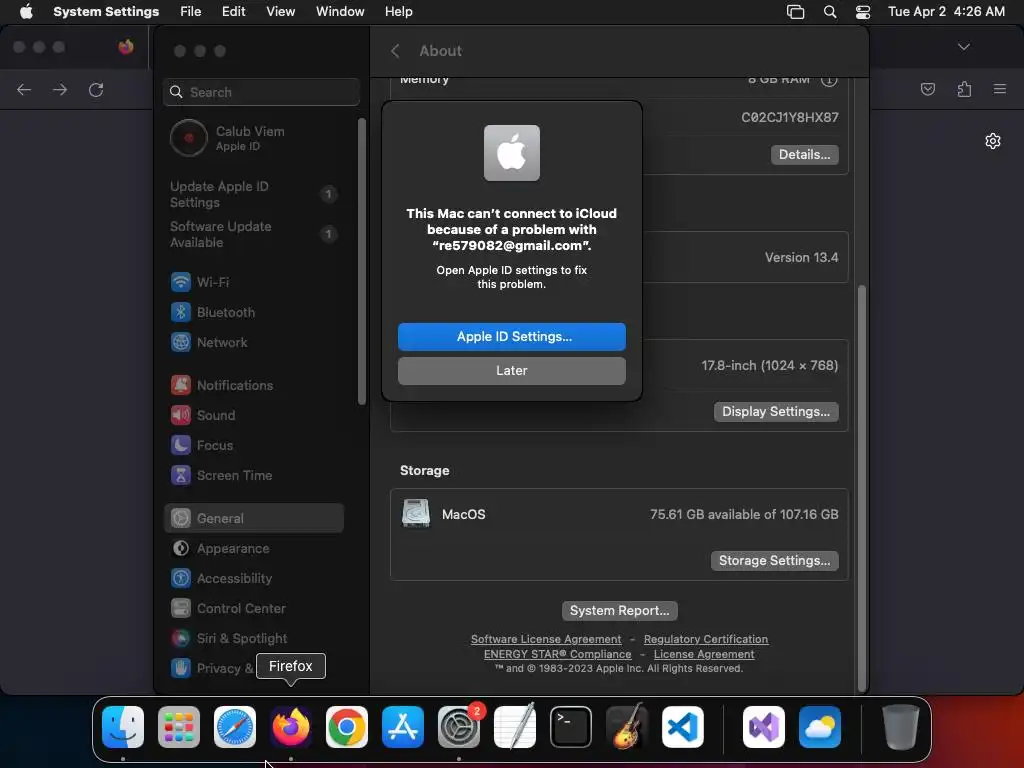The width and height of the screenshot is (1024, 768).
Task: Click the memory info icon
Action: (x=829, y=81)
